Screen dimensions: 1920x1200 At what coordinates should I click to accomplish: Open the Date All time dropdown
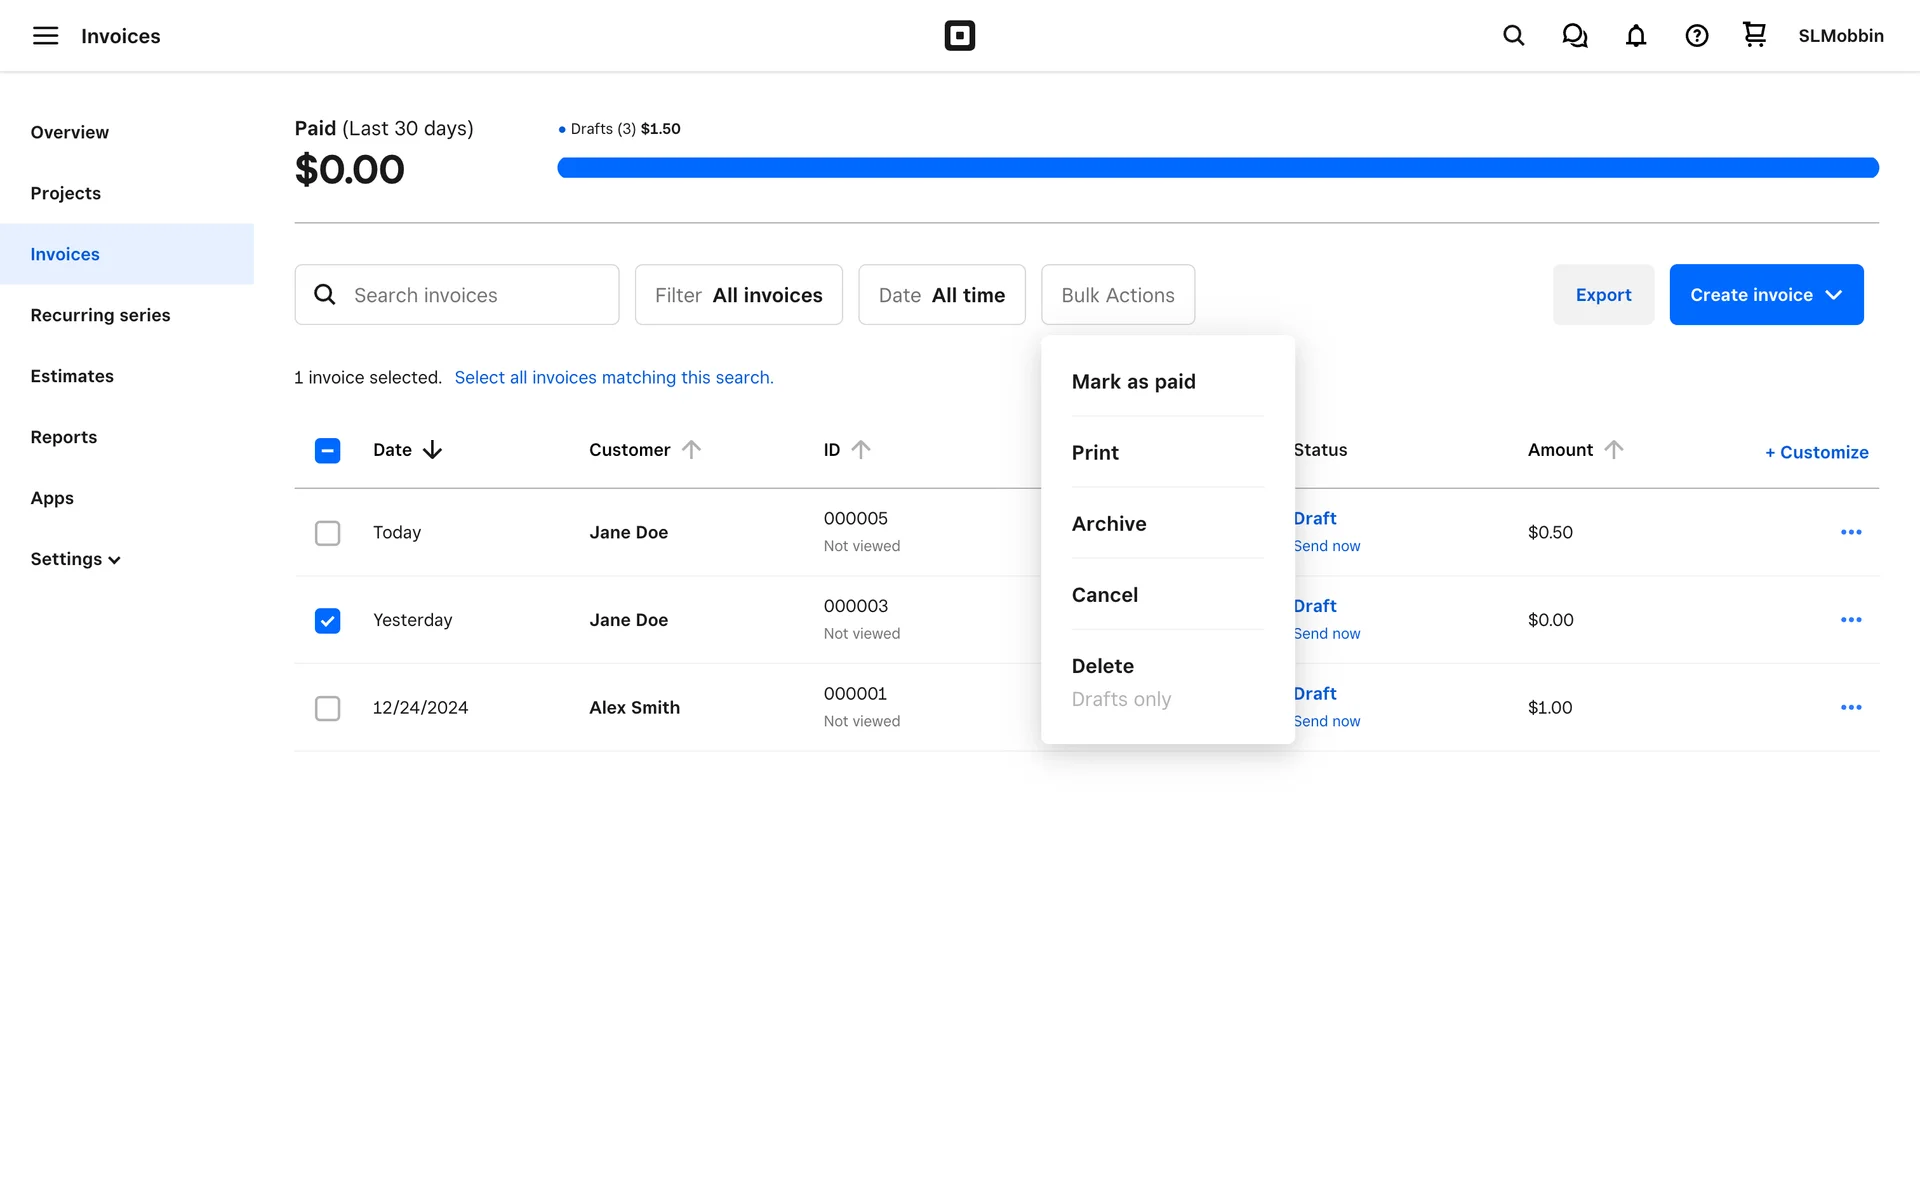941,295
